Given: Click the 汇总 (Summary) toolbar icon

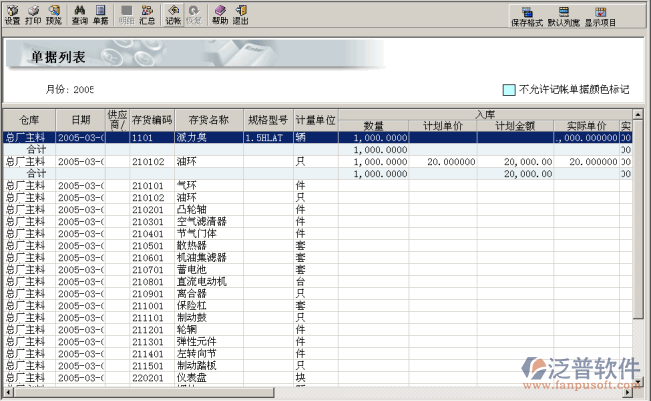Looking at the screenshot, I should point(147,14).
